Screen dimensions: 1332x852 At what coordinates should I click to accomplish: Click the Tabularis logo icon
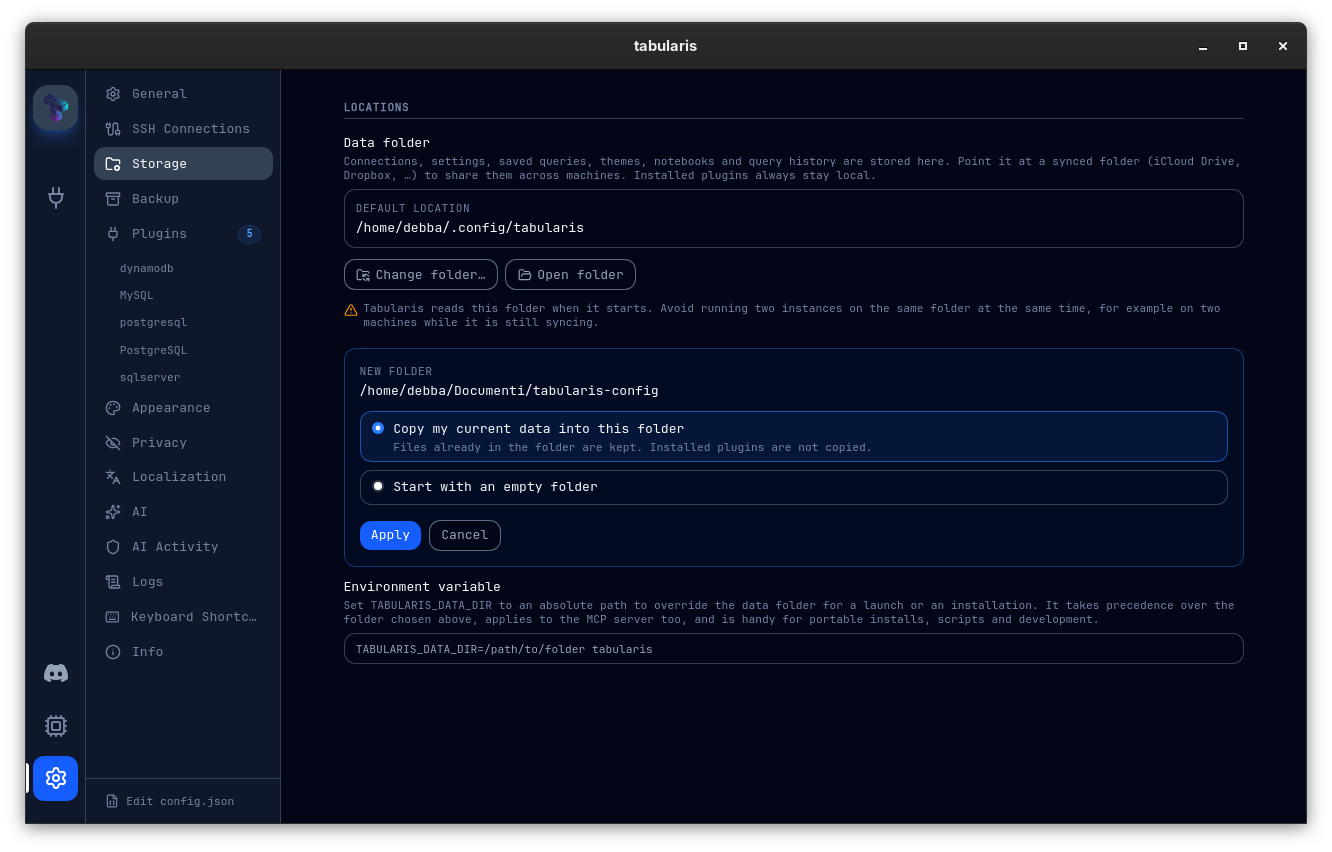(55, 108)
